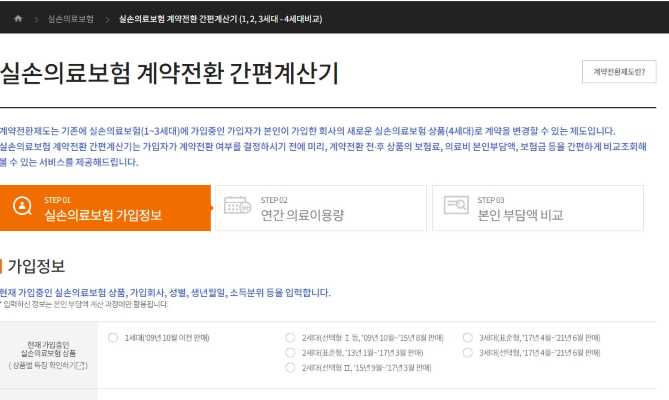Select STEP 01 실손의료보험 가입정보 tab
This screenshot has width=669, height=400.
[105, 208]
